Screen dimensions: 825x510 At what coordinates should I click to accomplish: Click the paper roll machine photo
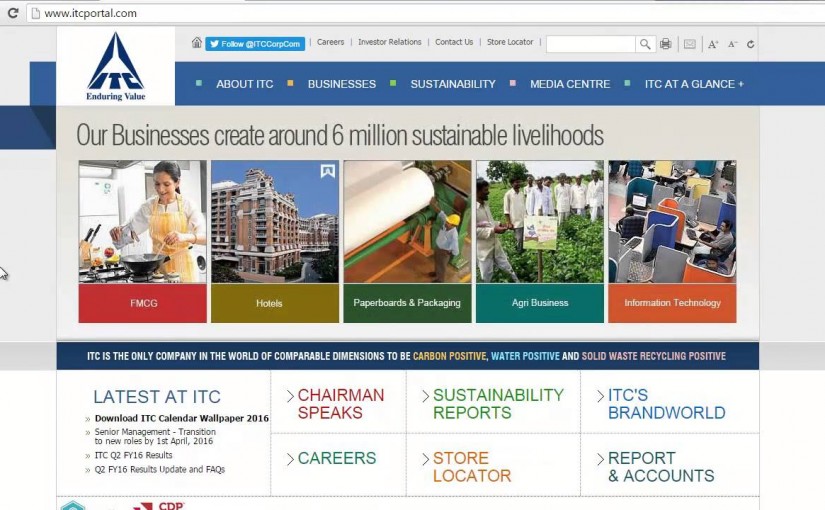click(x=408, y=222)
